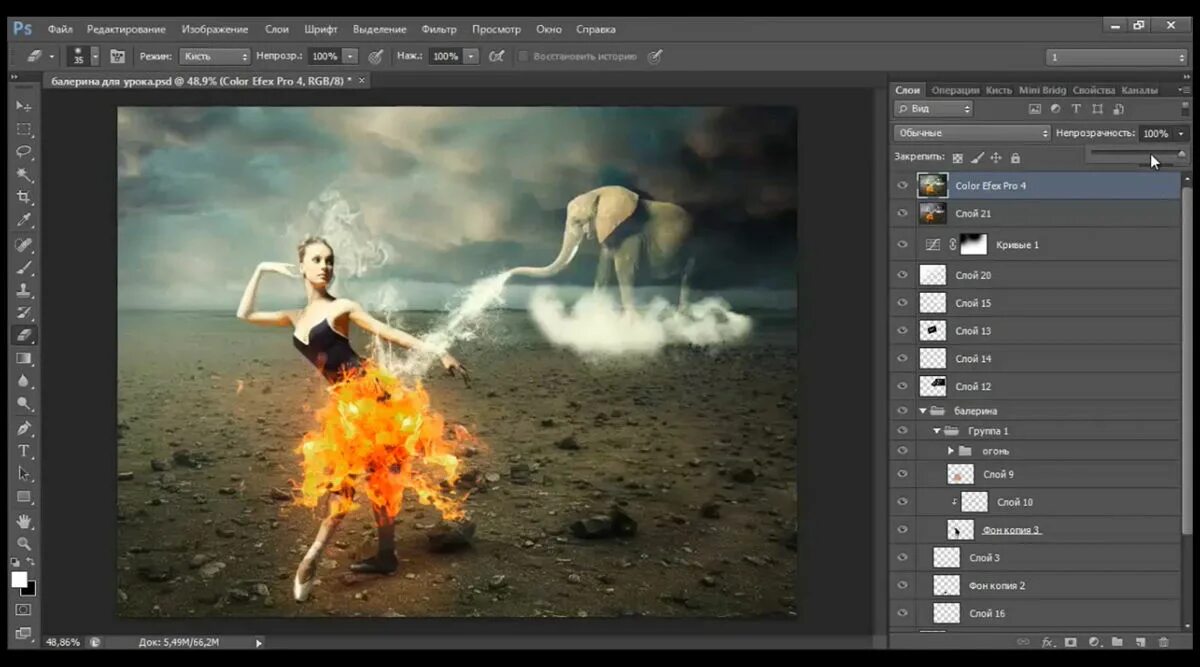Open the Обычные blend mode dropdown
Screen dimensions: 1200x667
coord(972,133)
